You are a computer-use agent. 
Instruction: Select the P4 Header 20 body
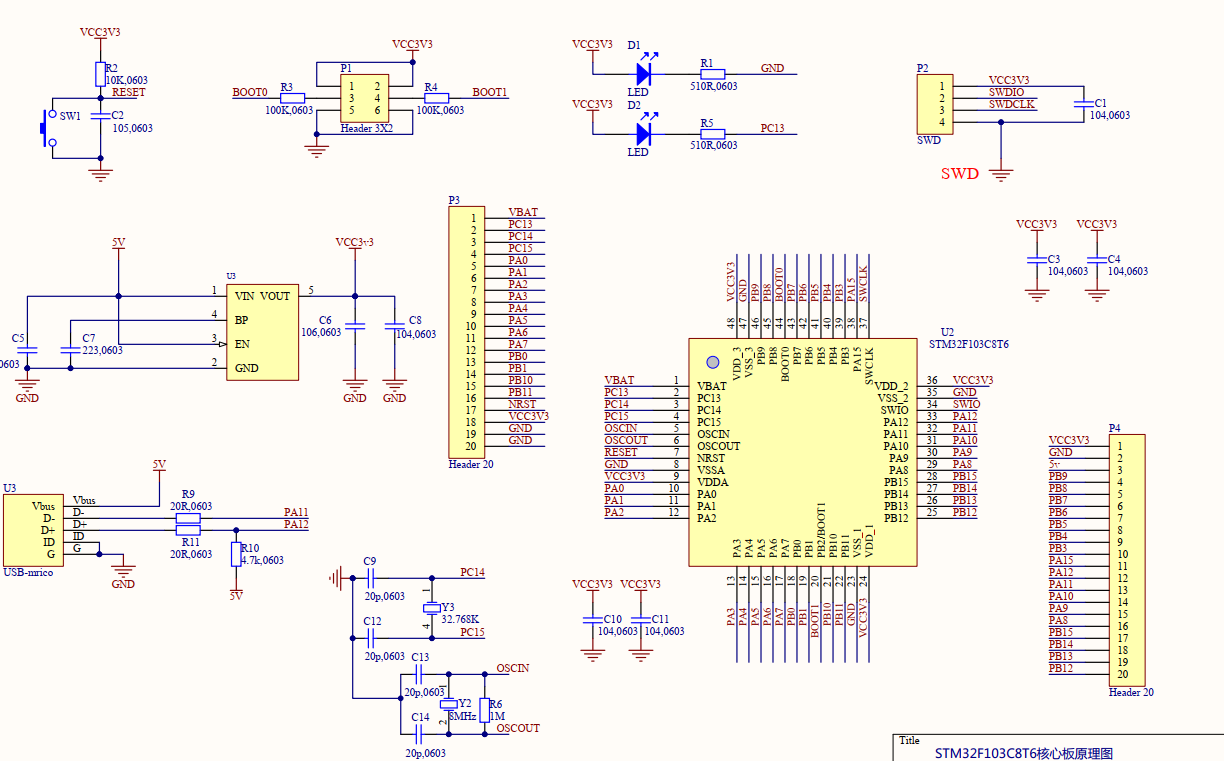(x=1127, y=560)
